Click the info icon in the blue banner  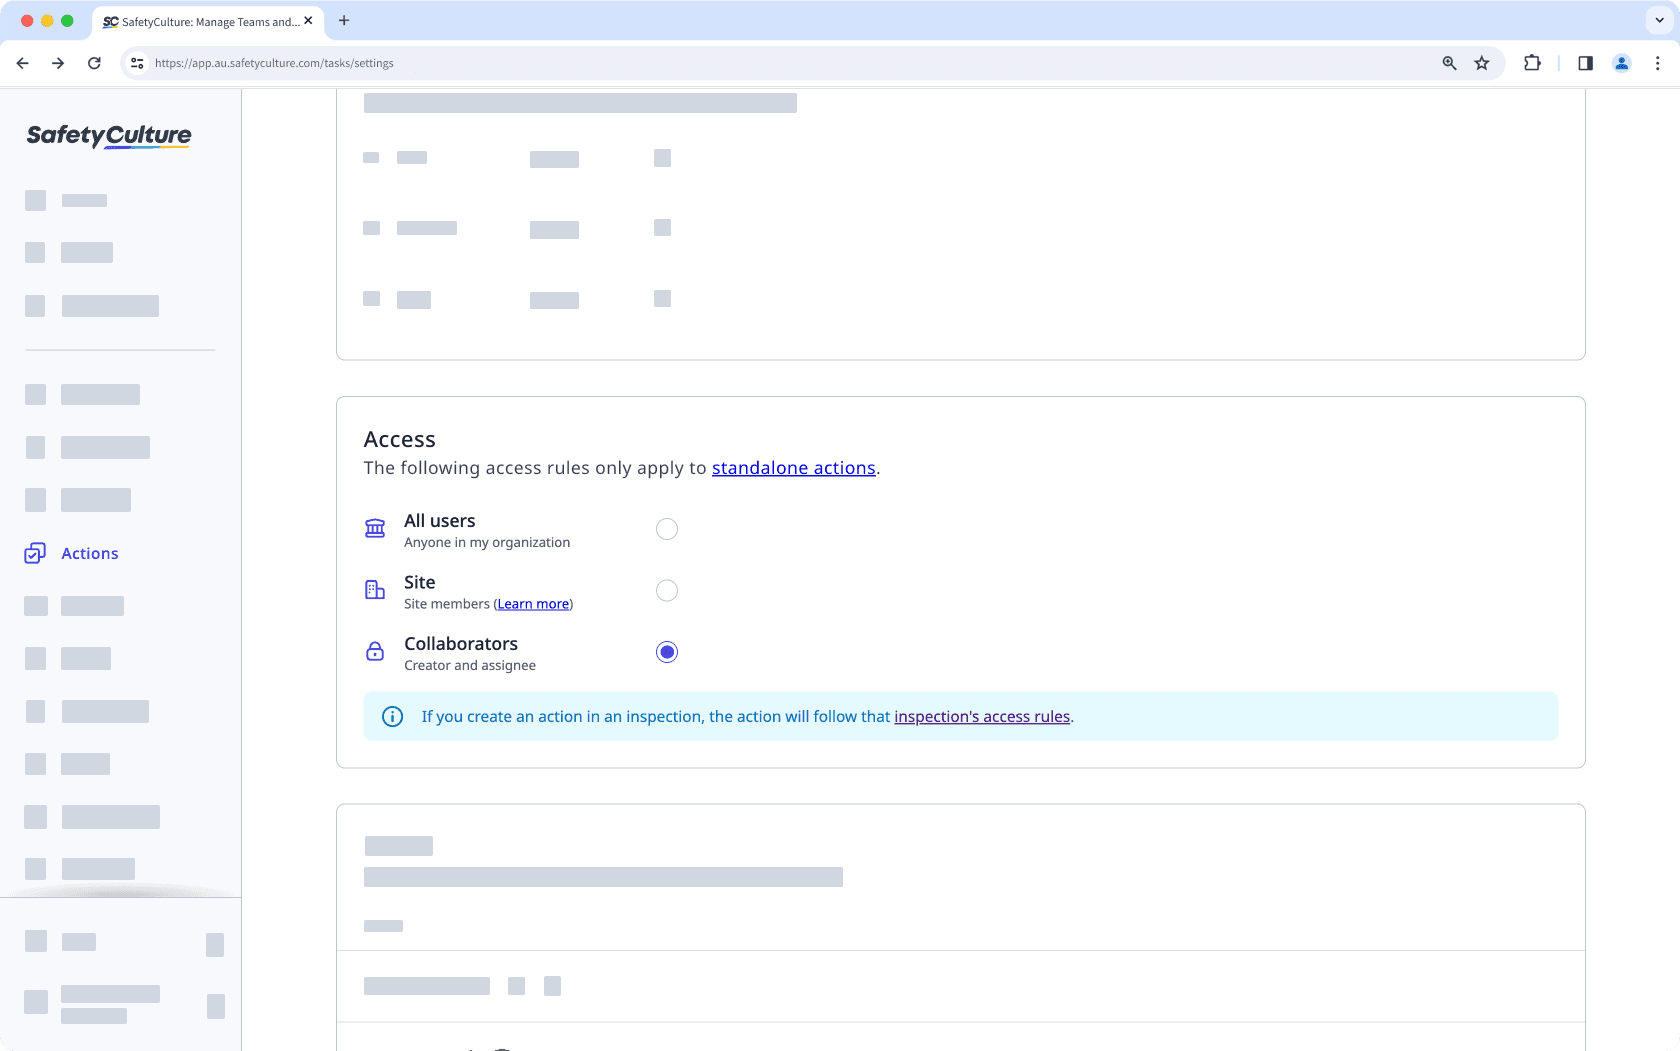[391, 716]
